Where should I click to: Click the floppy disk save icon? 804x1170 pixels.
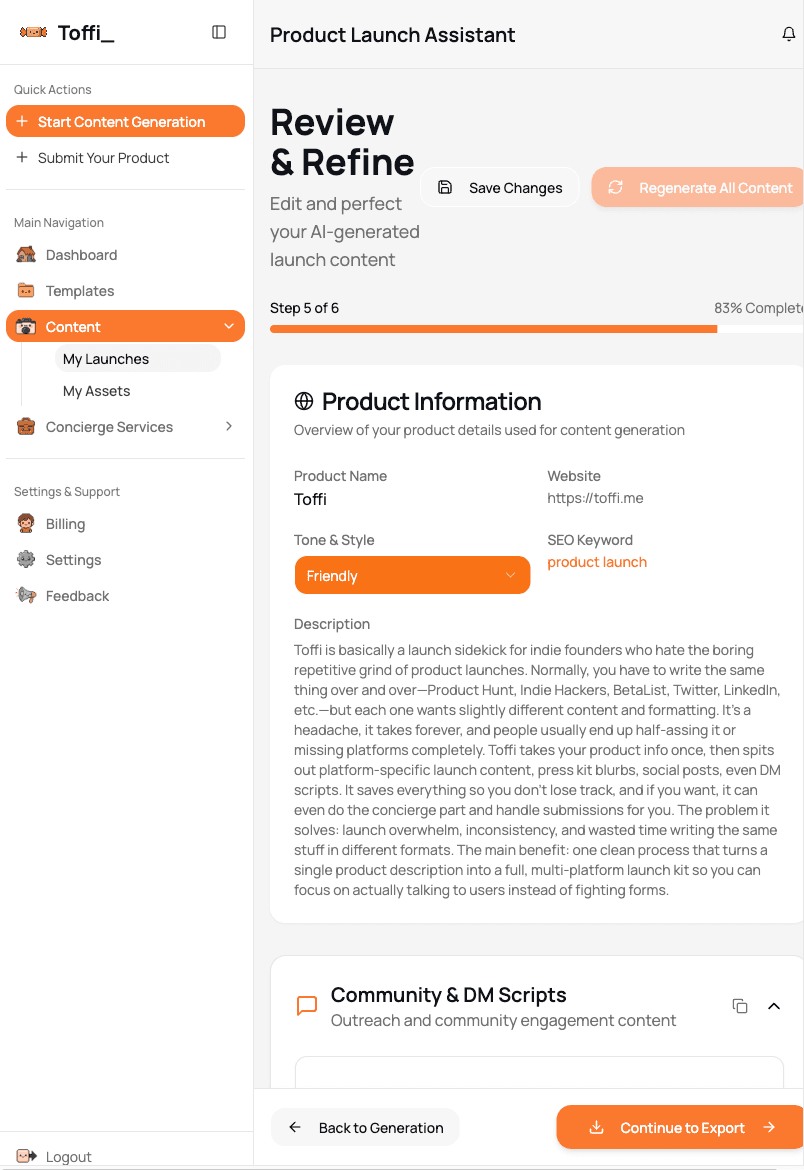[x=445, y=187]
